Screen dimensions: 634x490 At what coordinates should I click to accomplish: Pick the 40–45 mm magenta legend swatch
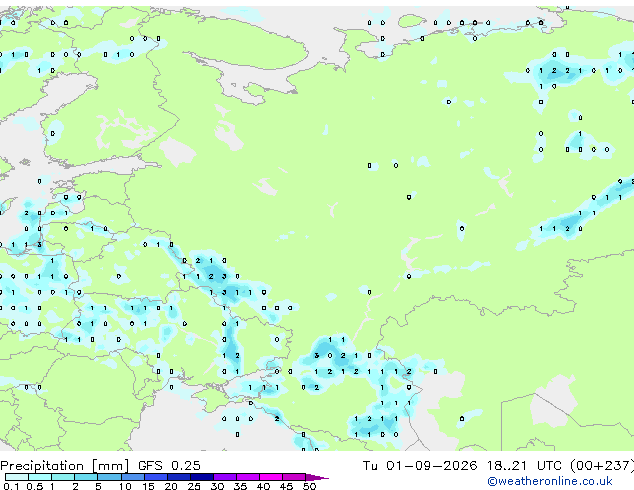[x=271, y=477]
